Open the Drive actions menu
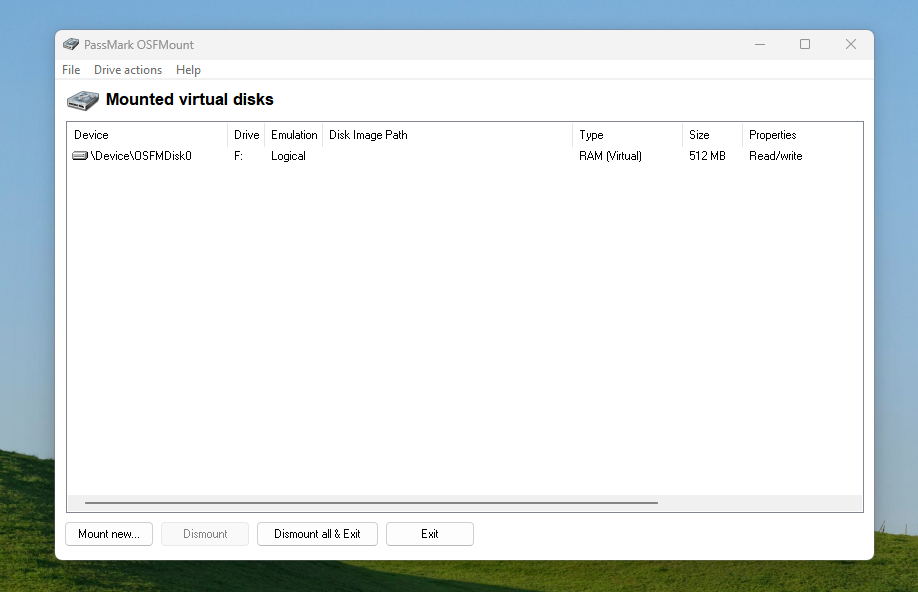918x592 pixels. pos(128,70)
